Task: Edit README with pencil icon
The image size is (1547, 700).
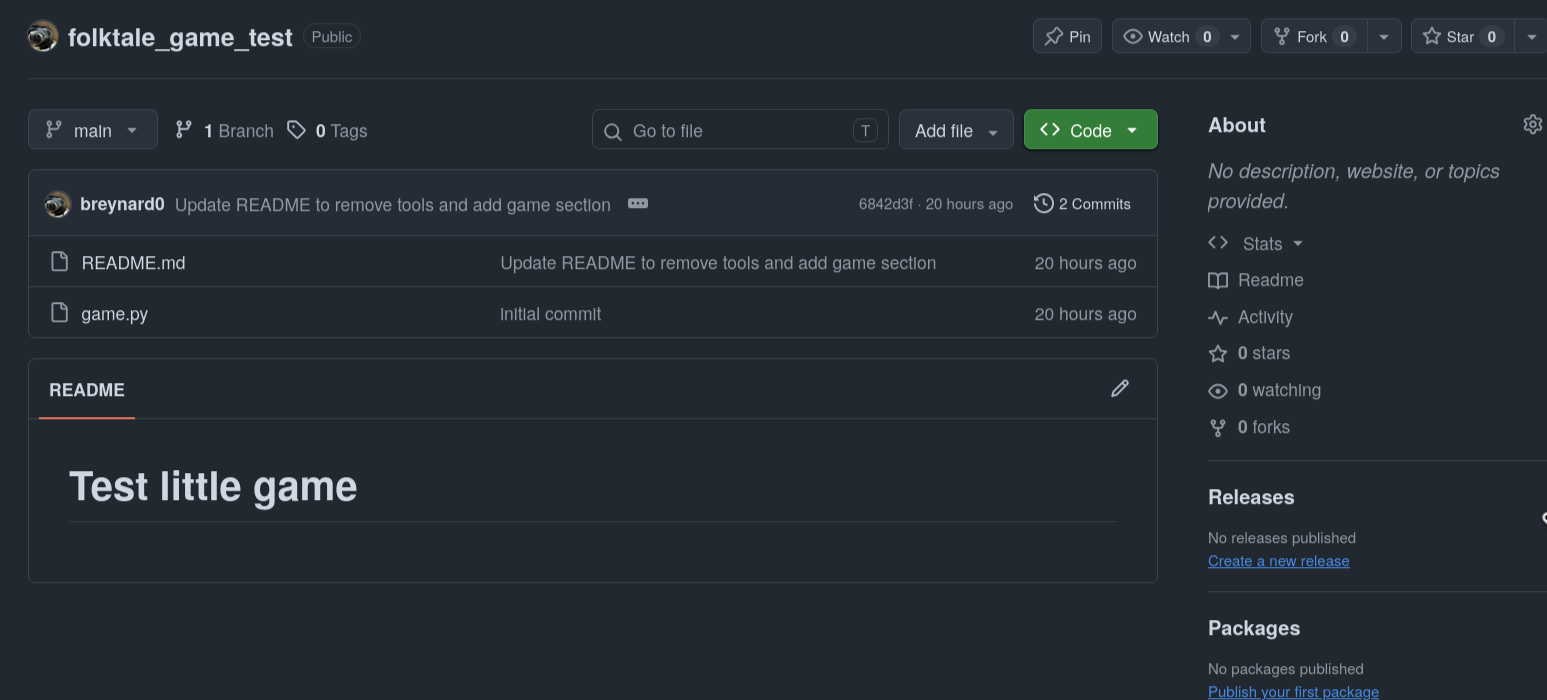Action: click(1120, 388)
